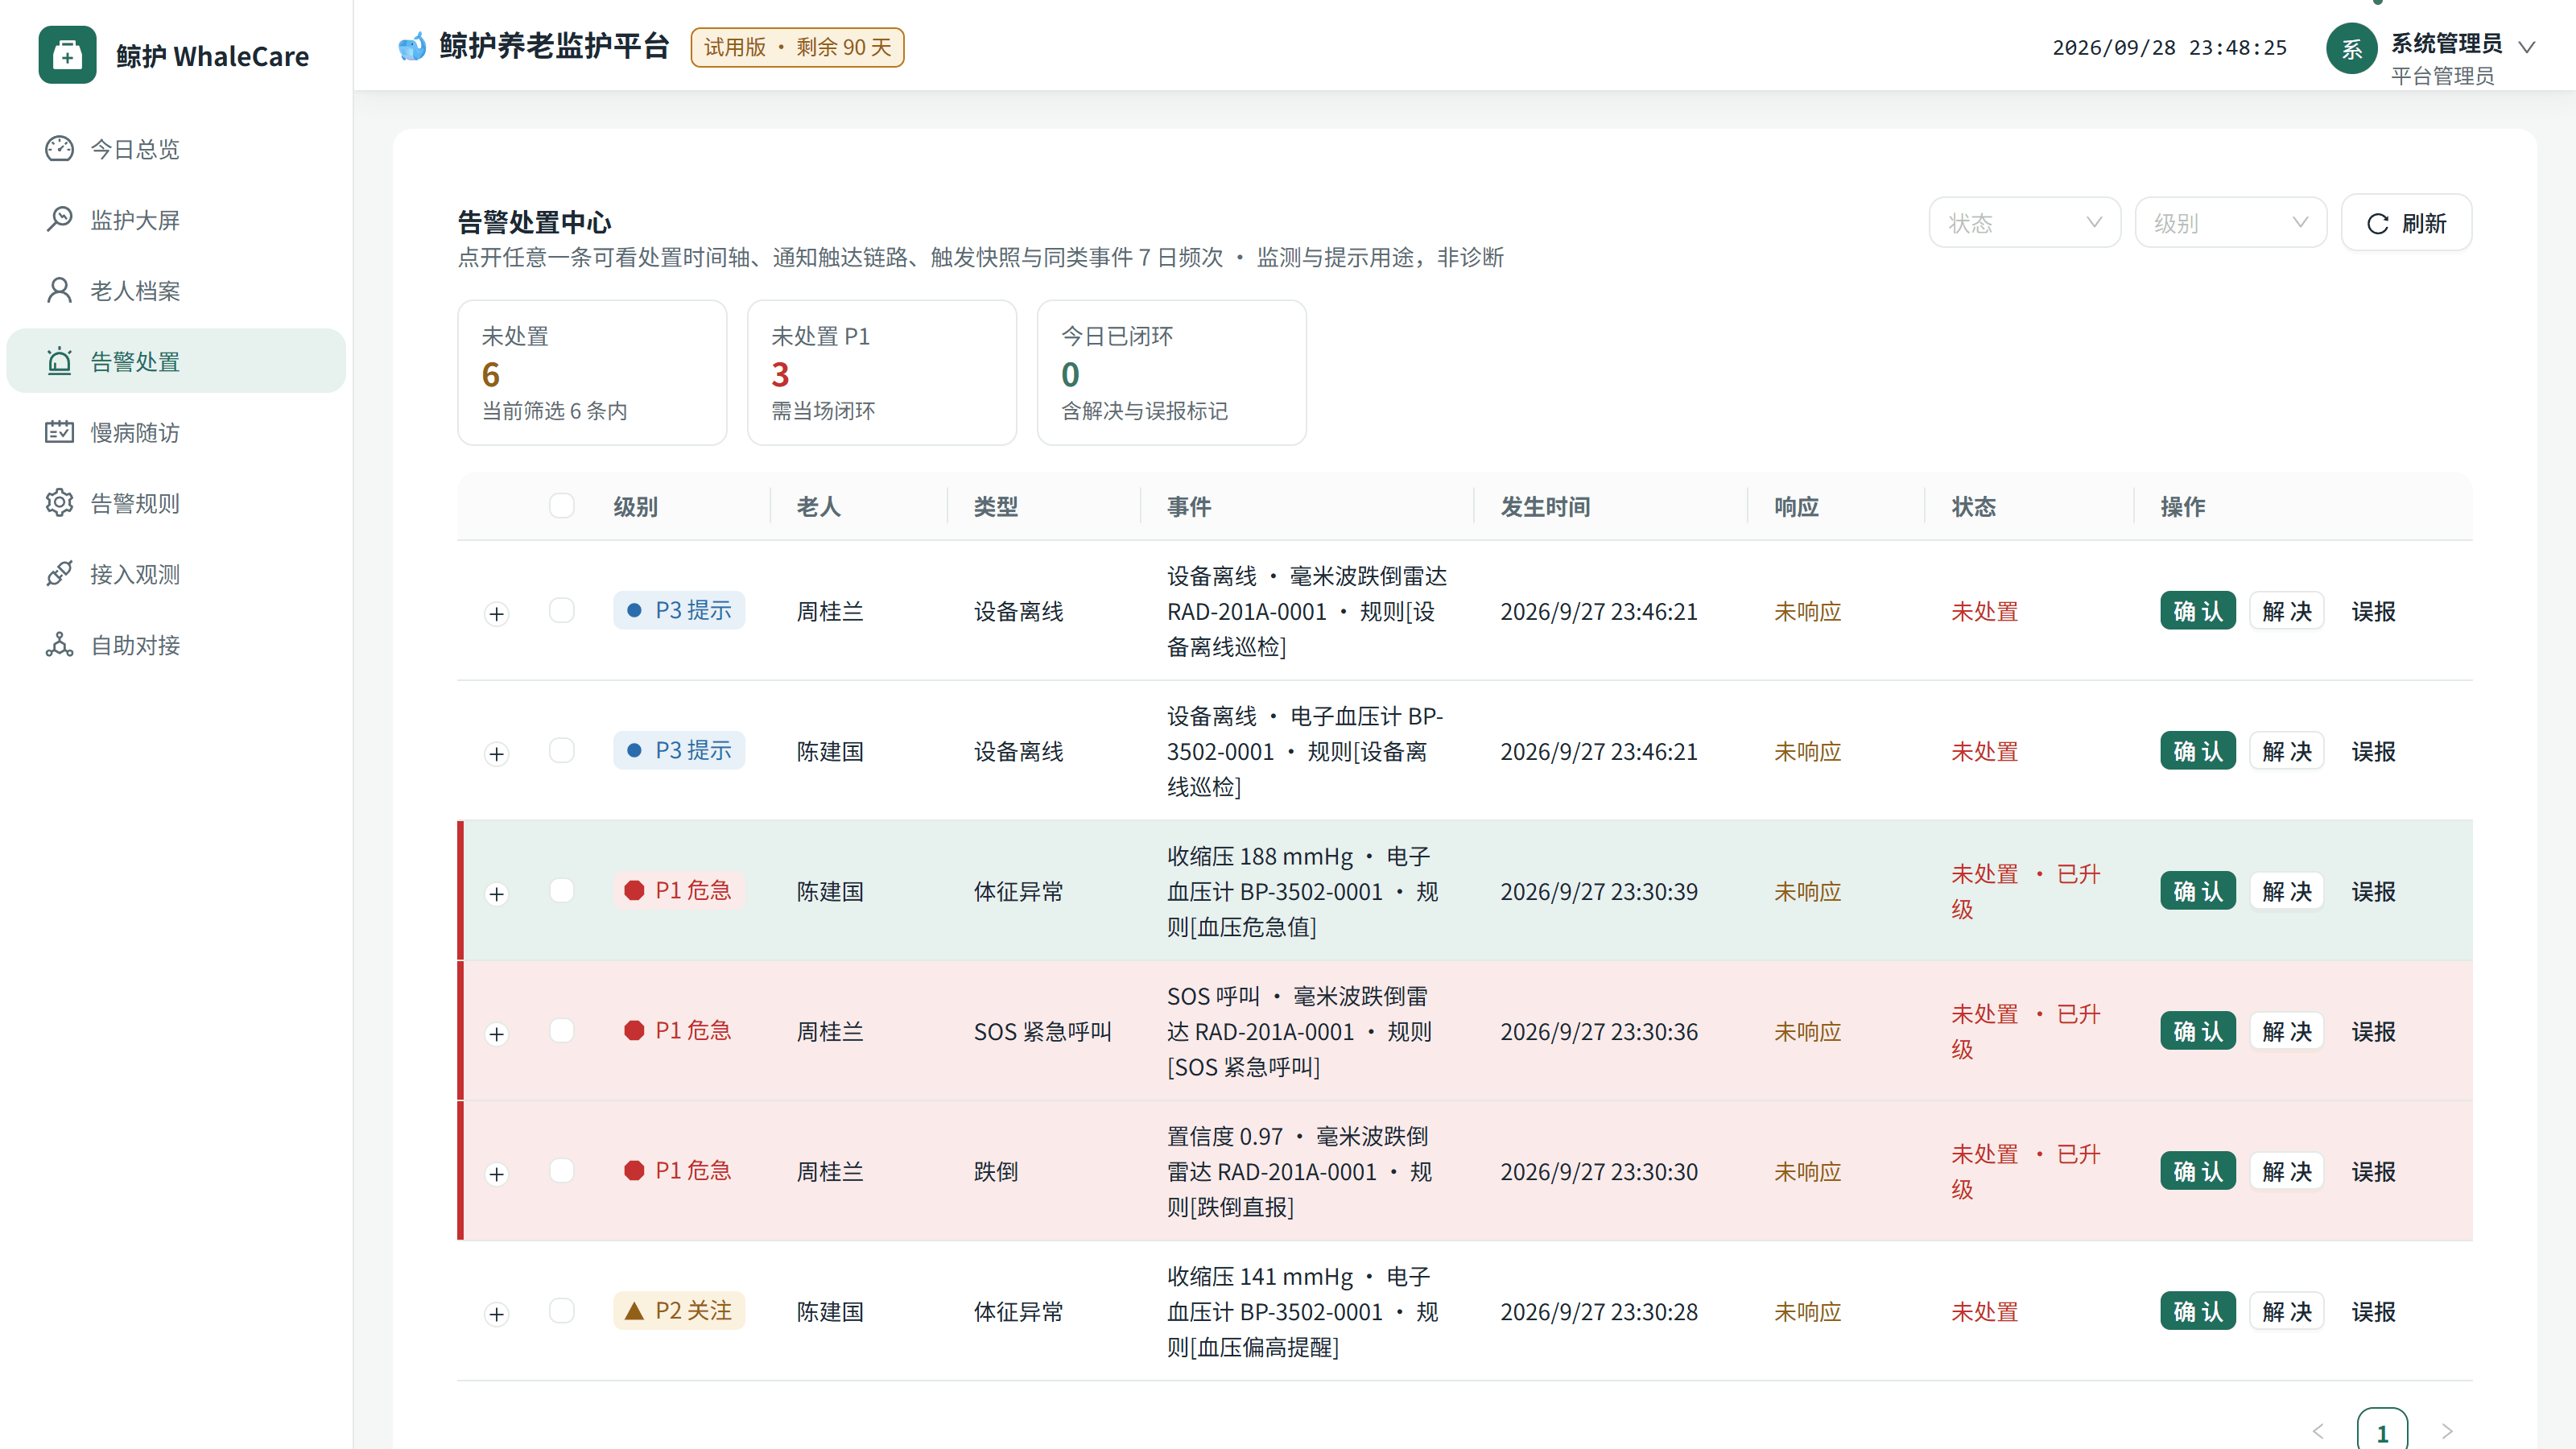Expand the 跌倒 alert row
Image resolution: width=2576 pixels, height=1449 pixels.
coord(497,1174)
